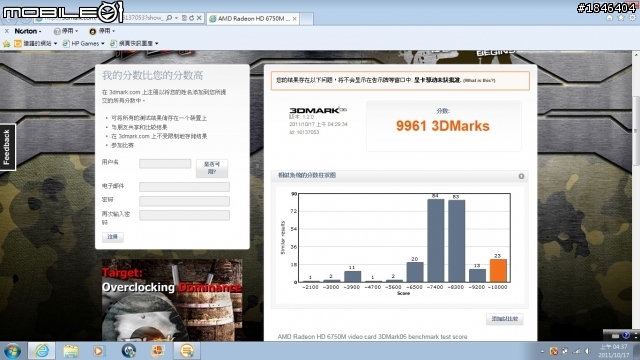Open the network signal tray icon
Screen dimensions: 640x360
576,351
